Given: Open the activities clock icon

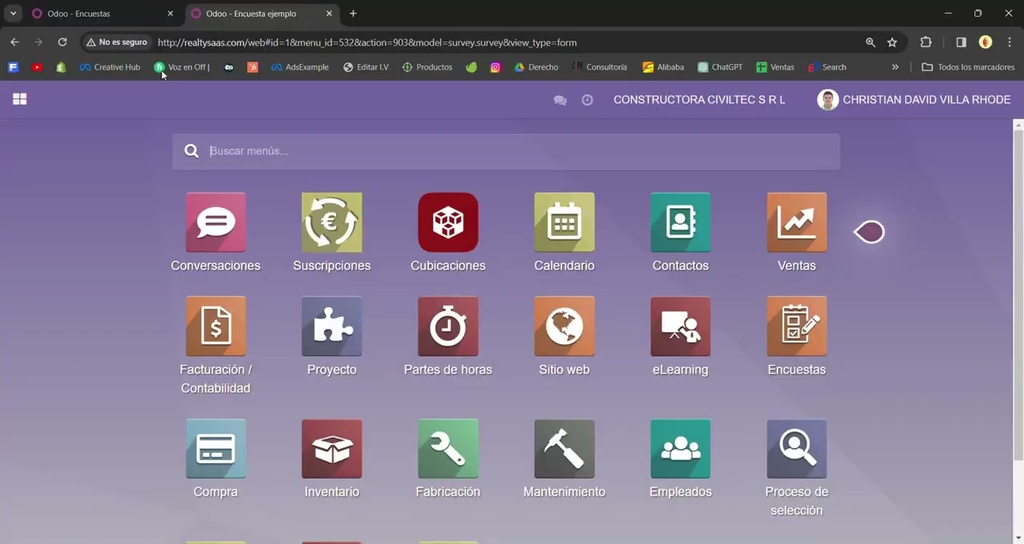Looking at the screenshot, I should [587, 100].
